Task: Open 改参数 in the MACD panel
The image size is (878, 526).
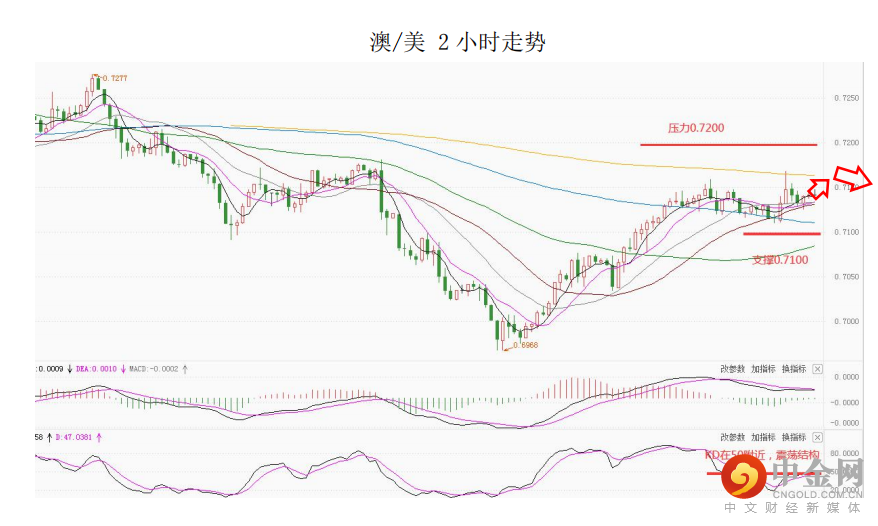Action: point(732,369)
